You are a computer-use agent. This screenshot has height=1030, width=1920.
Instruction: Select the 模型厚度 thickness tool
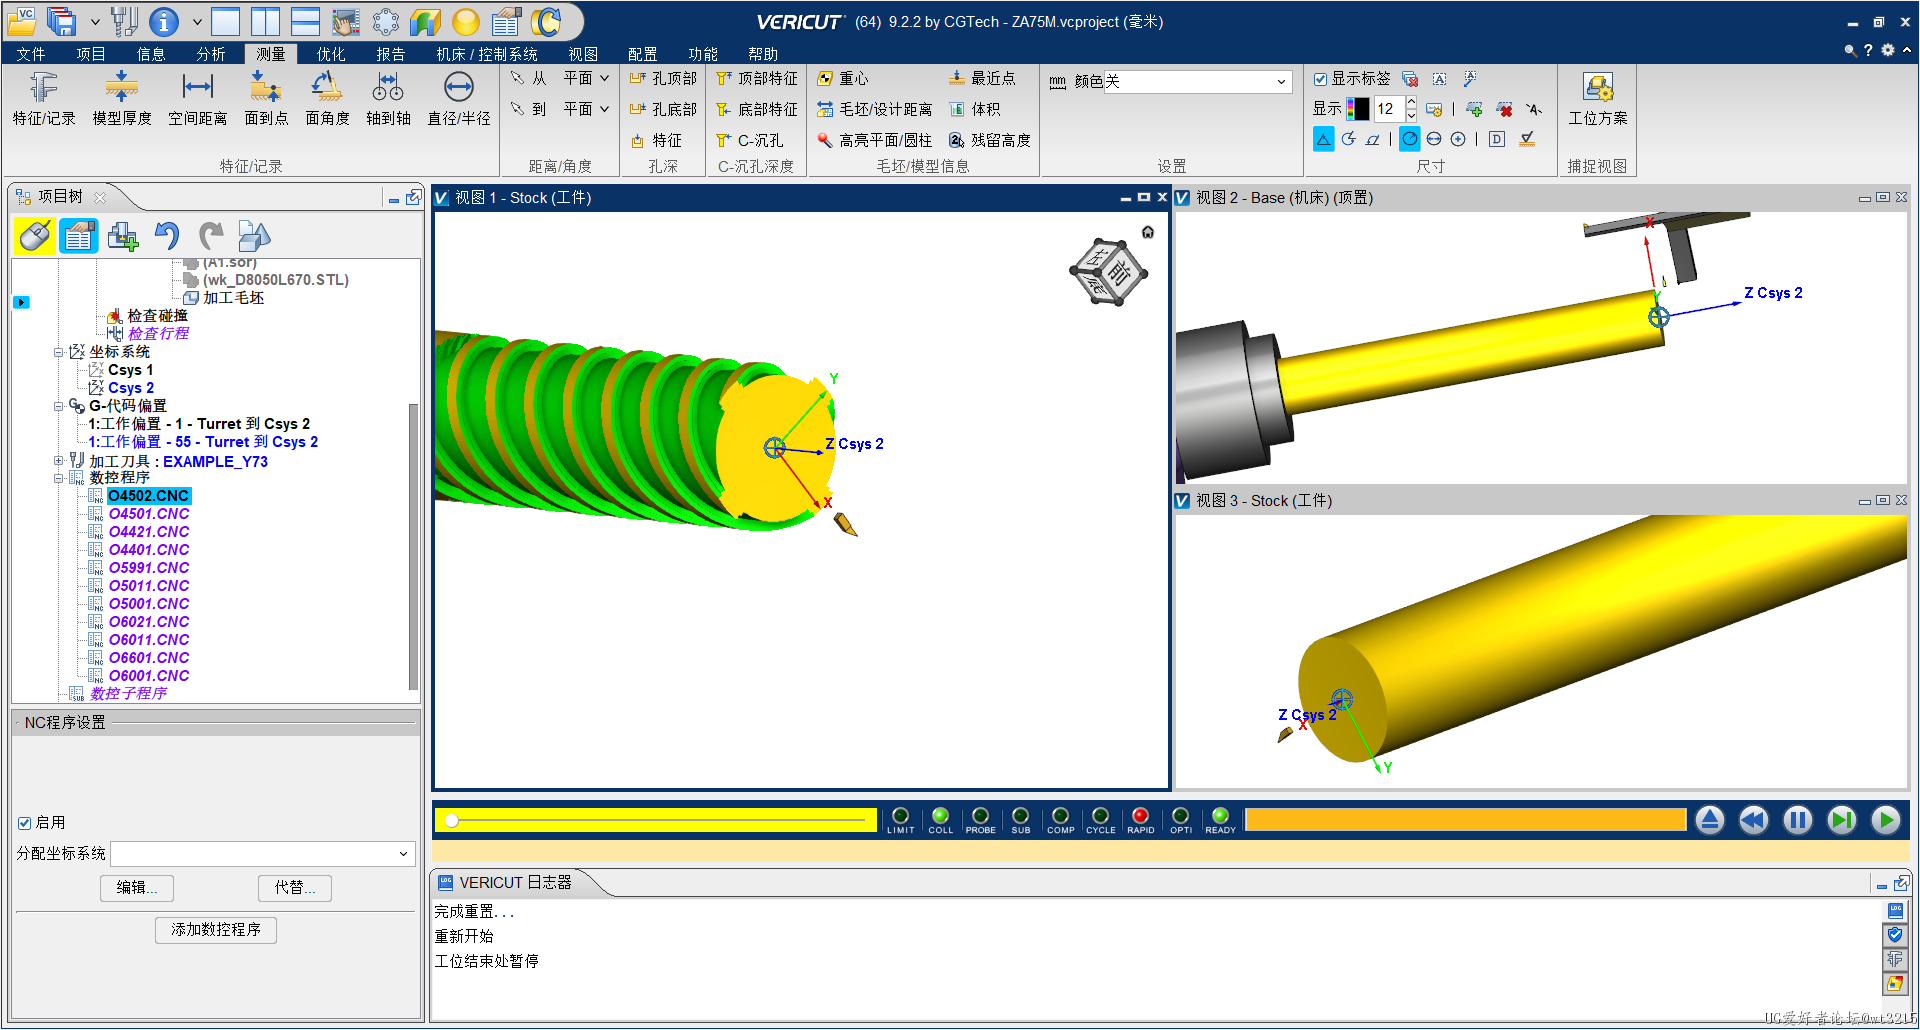[122, 99]
